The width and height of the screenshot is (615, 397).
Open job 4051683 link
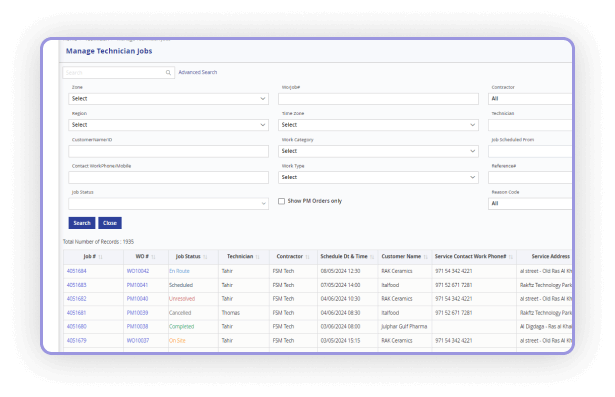[76, 285]
